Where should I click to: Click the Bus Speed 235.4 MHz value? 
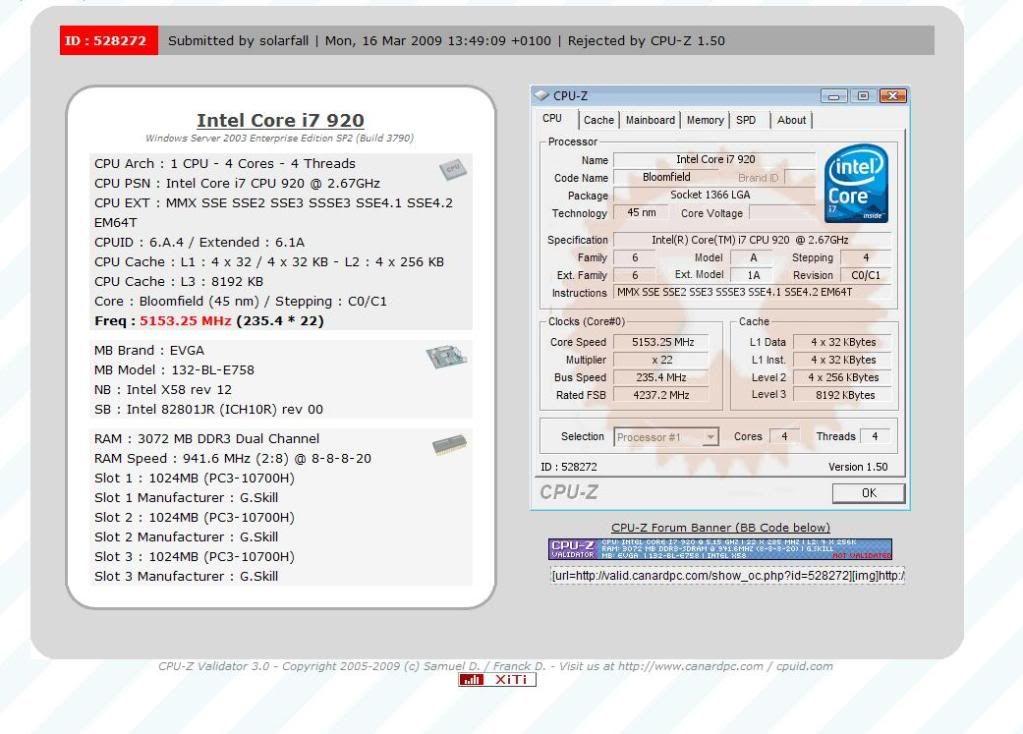661,377
